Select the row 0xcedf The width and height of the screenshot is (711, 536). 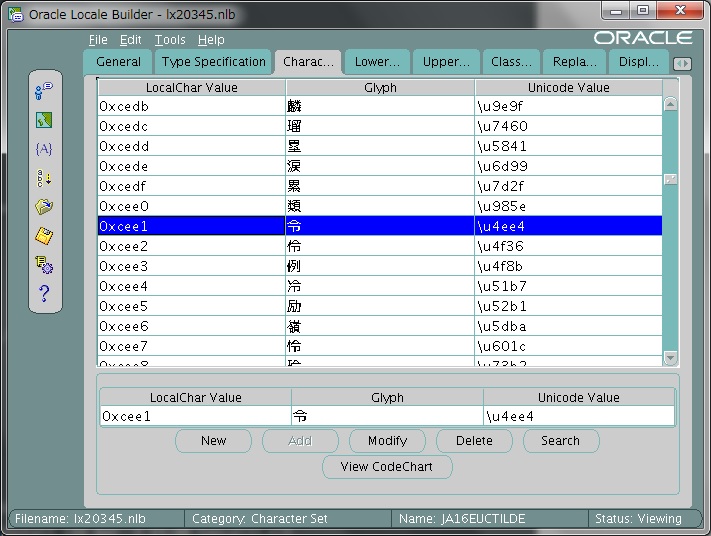point(380,186)
